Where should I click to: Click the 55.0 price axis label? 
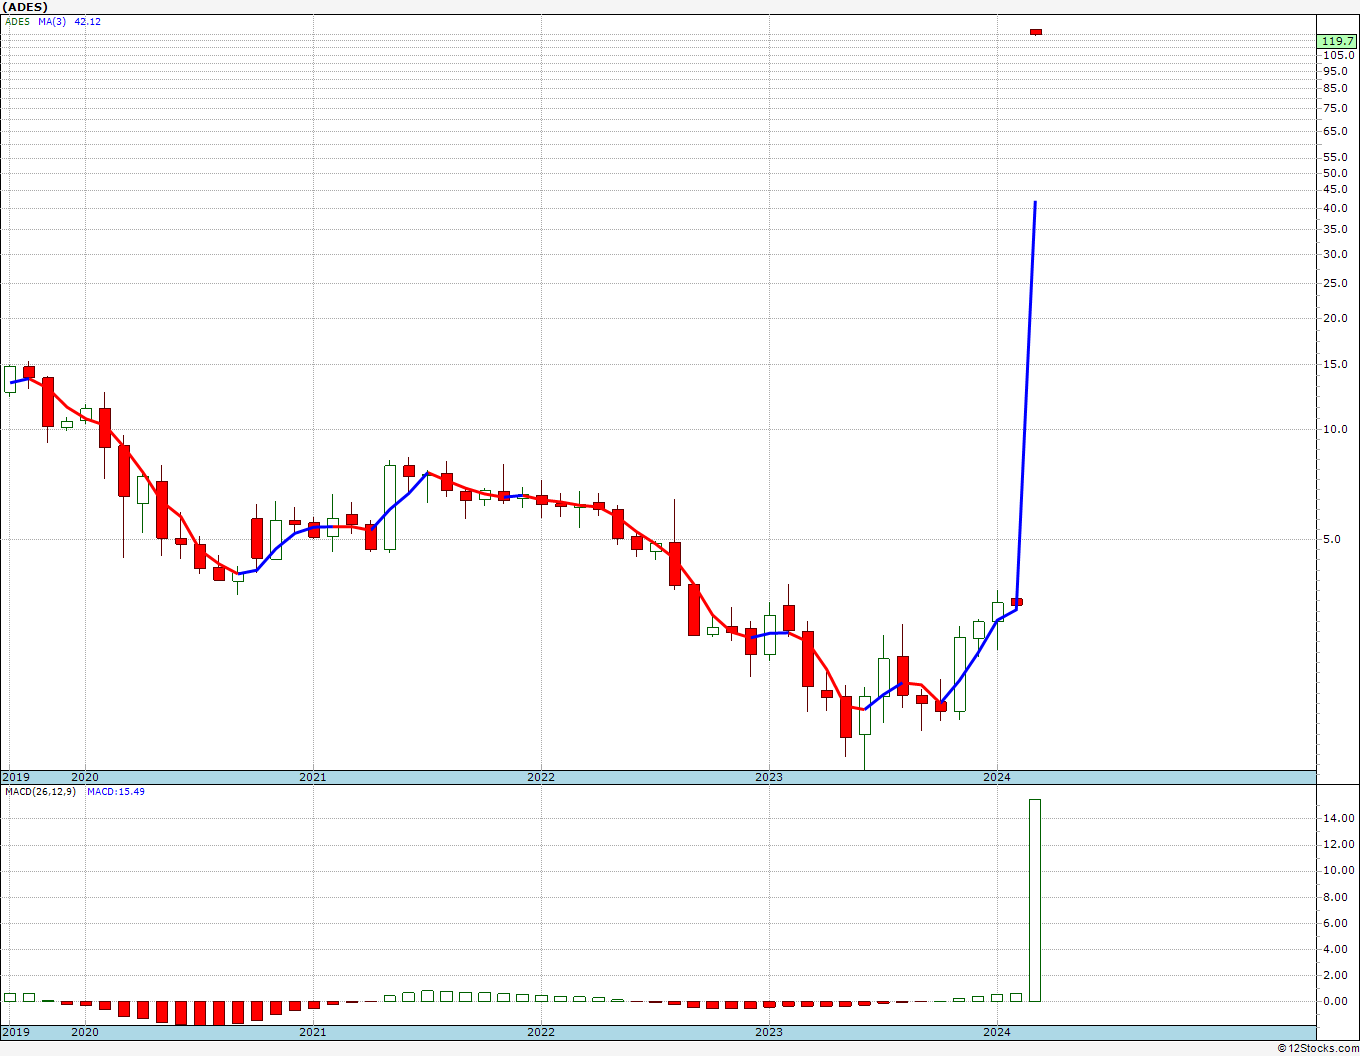[x=1335, y=157]
